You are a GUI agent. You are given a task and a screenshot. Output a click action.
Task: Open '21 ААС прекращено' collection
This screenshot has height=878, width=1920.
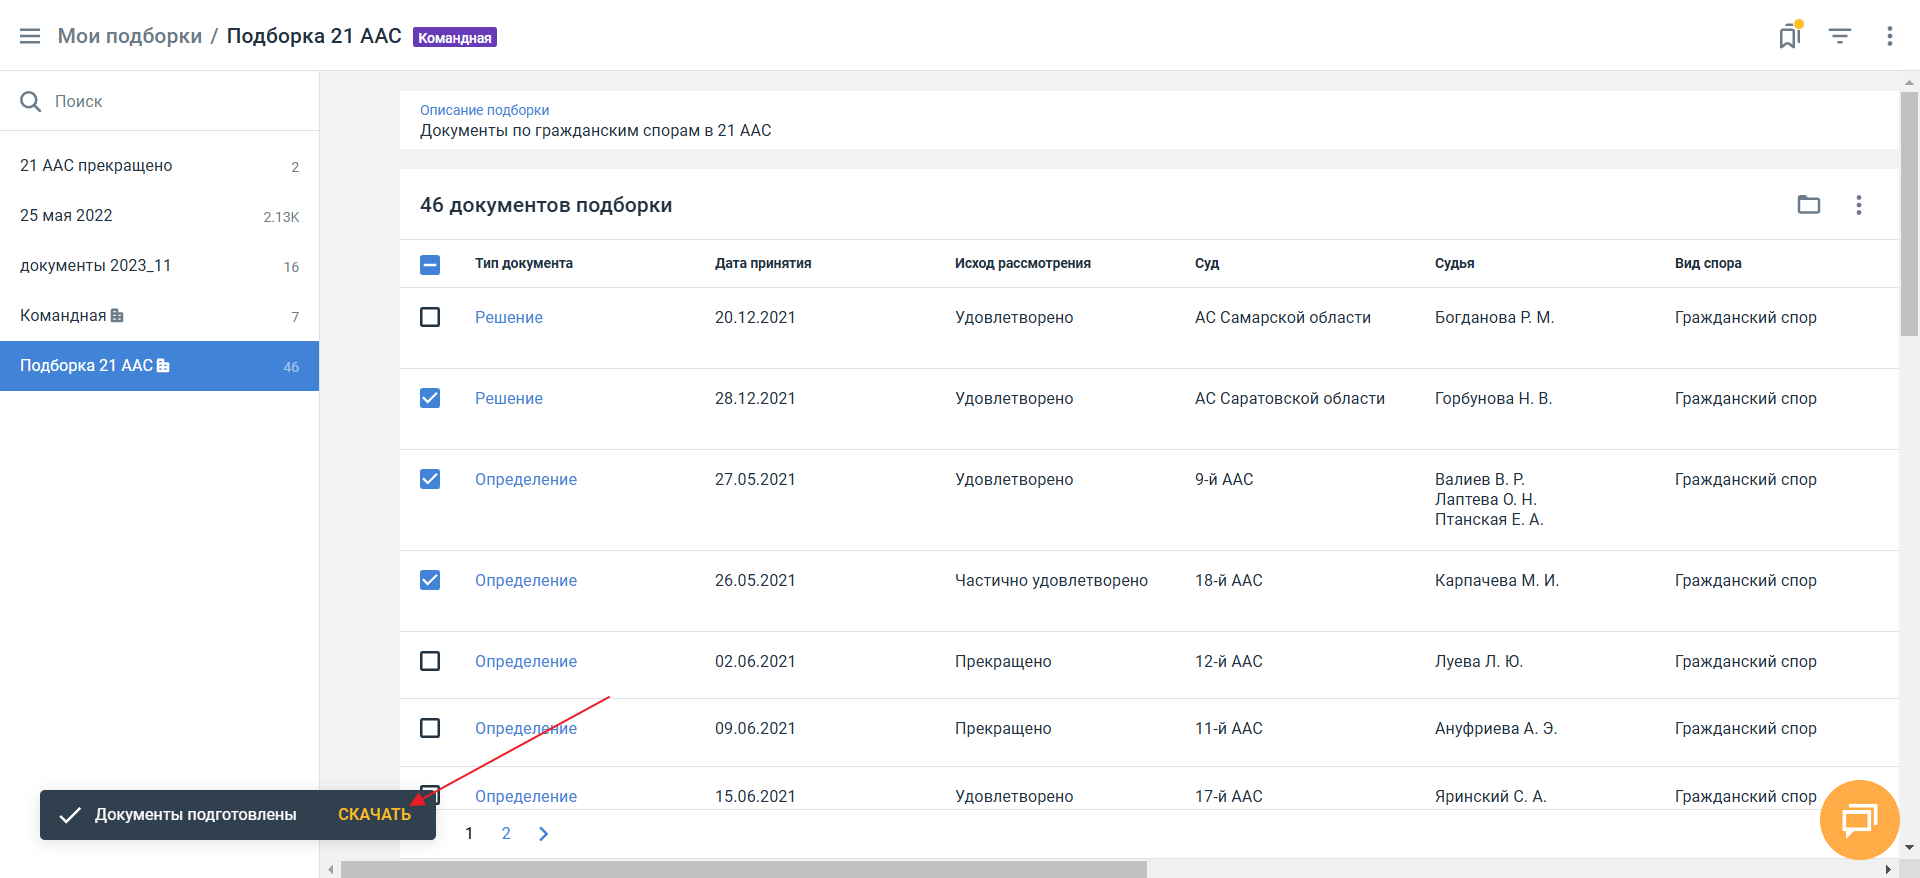(x=160, y=166)
